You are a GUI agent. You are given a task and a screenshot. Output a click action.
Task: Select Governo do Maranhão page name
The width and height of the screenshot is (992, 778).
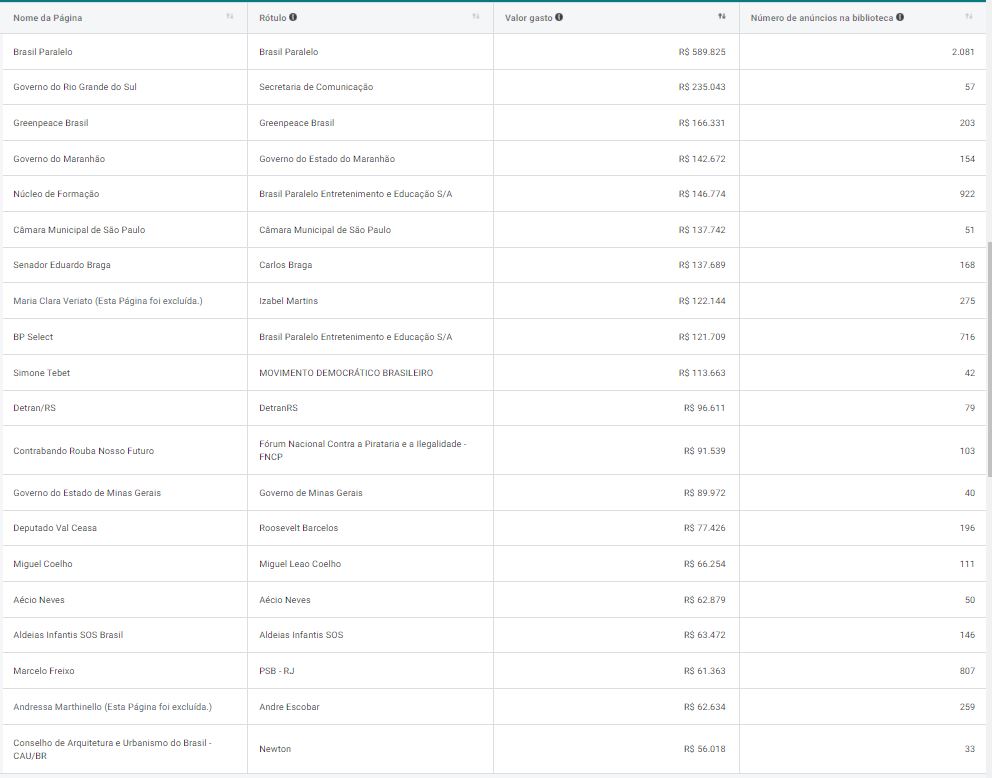[59, 159]
